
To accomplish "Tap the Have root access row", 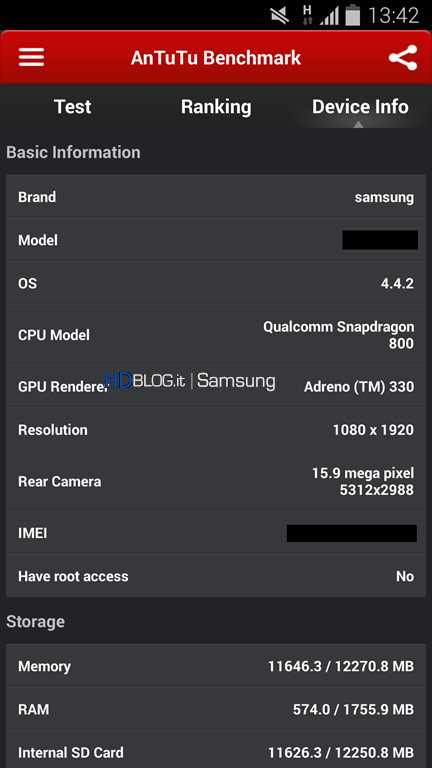I will click(x=216, y=576).
